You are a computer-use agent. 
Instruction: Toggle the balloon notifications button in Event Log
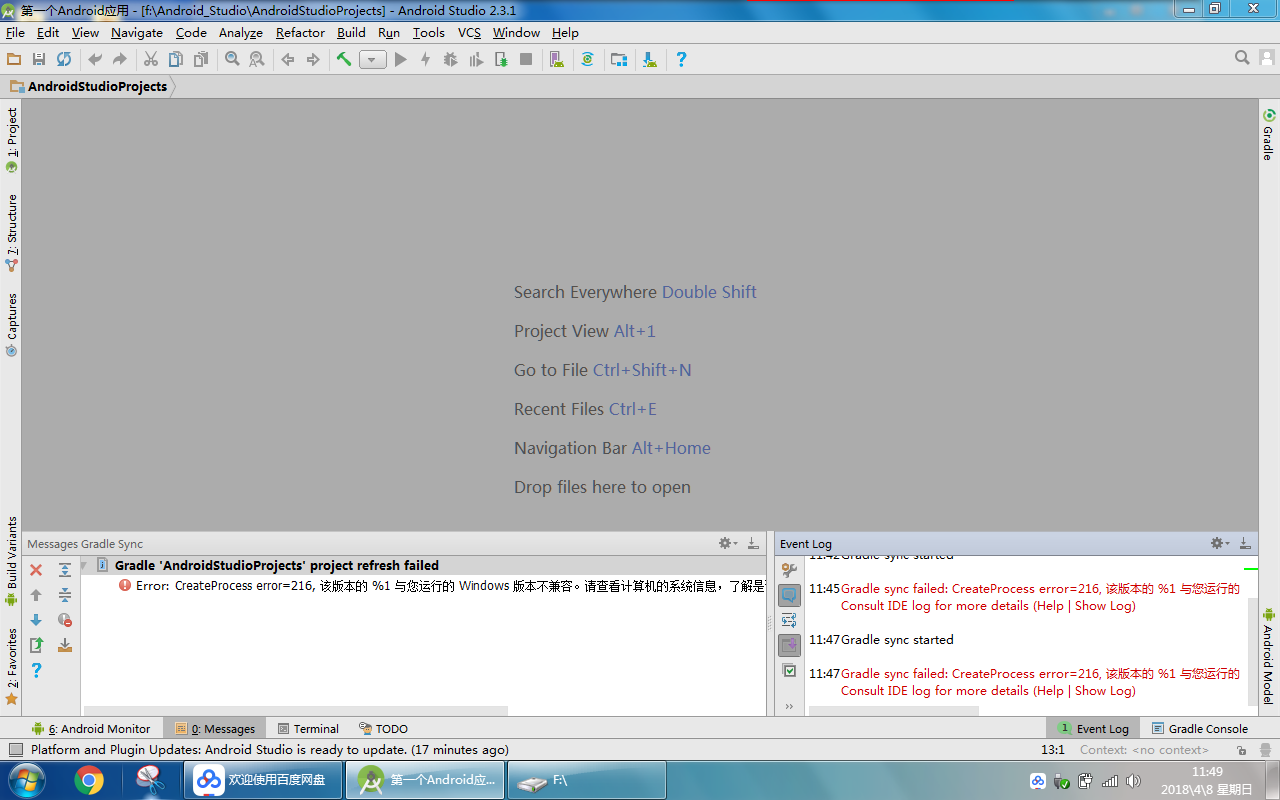[x=790, y=596]
